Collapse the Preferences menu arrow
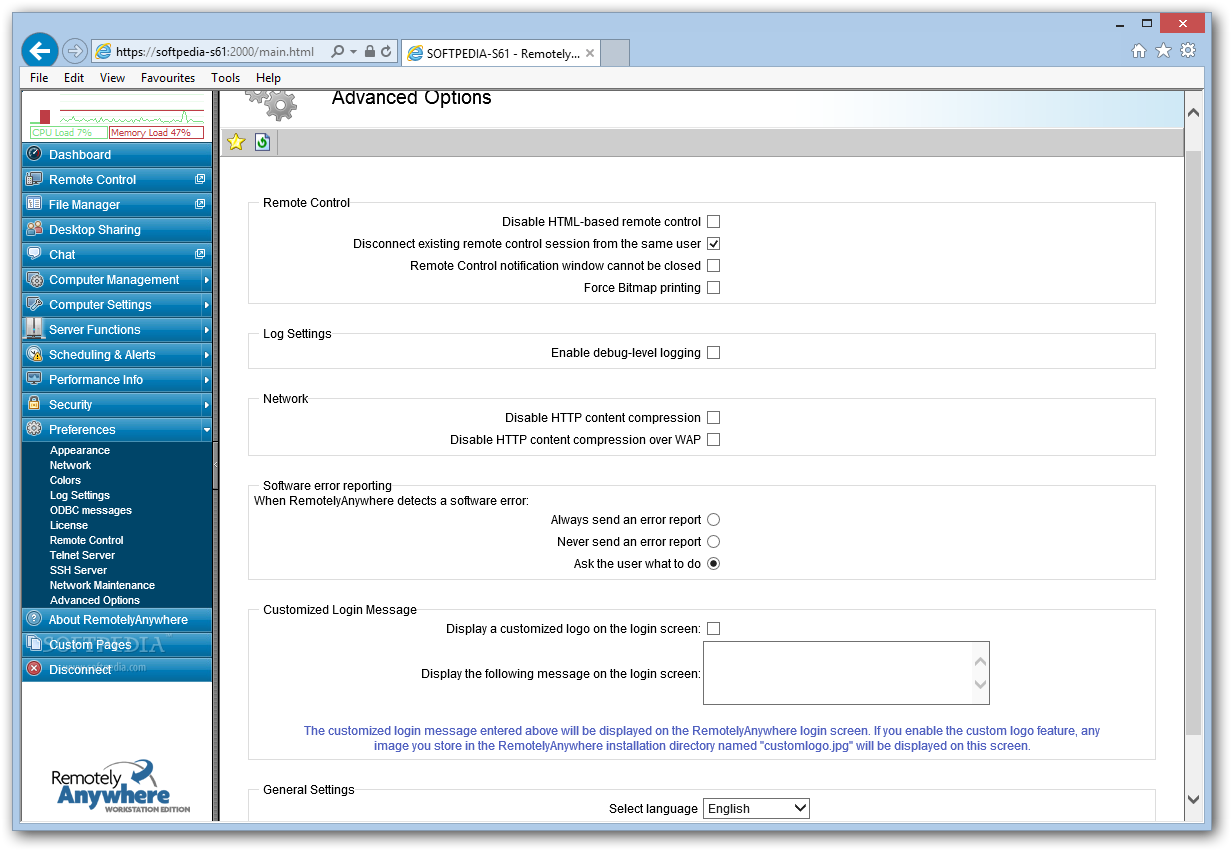The width and height of the screenshot is (1232, 851). tap(207, 430)
